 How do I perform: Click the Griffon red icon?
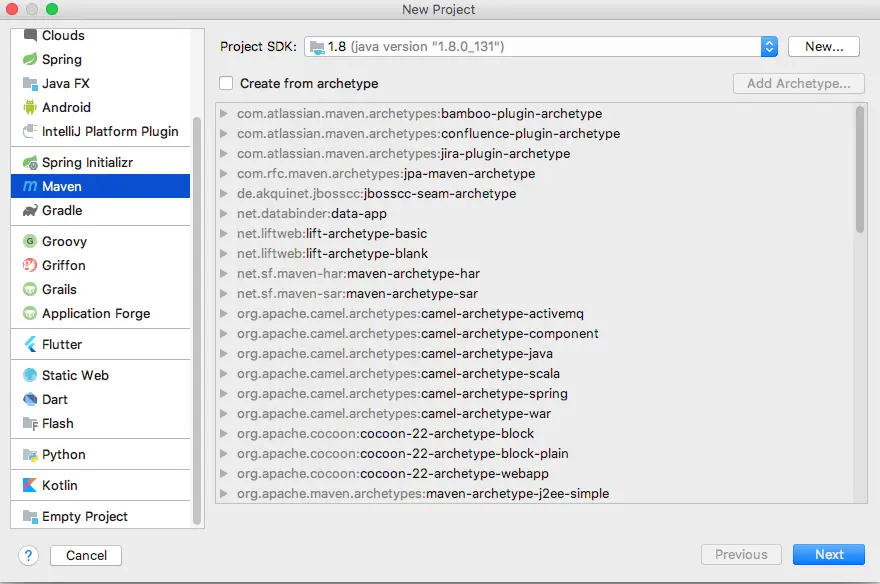point(30,265)
